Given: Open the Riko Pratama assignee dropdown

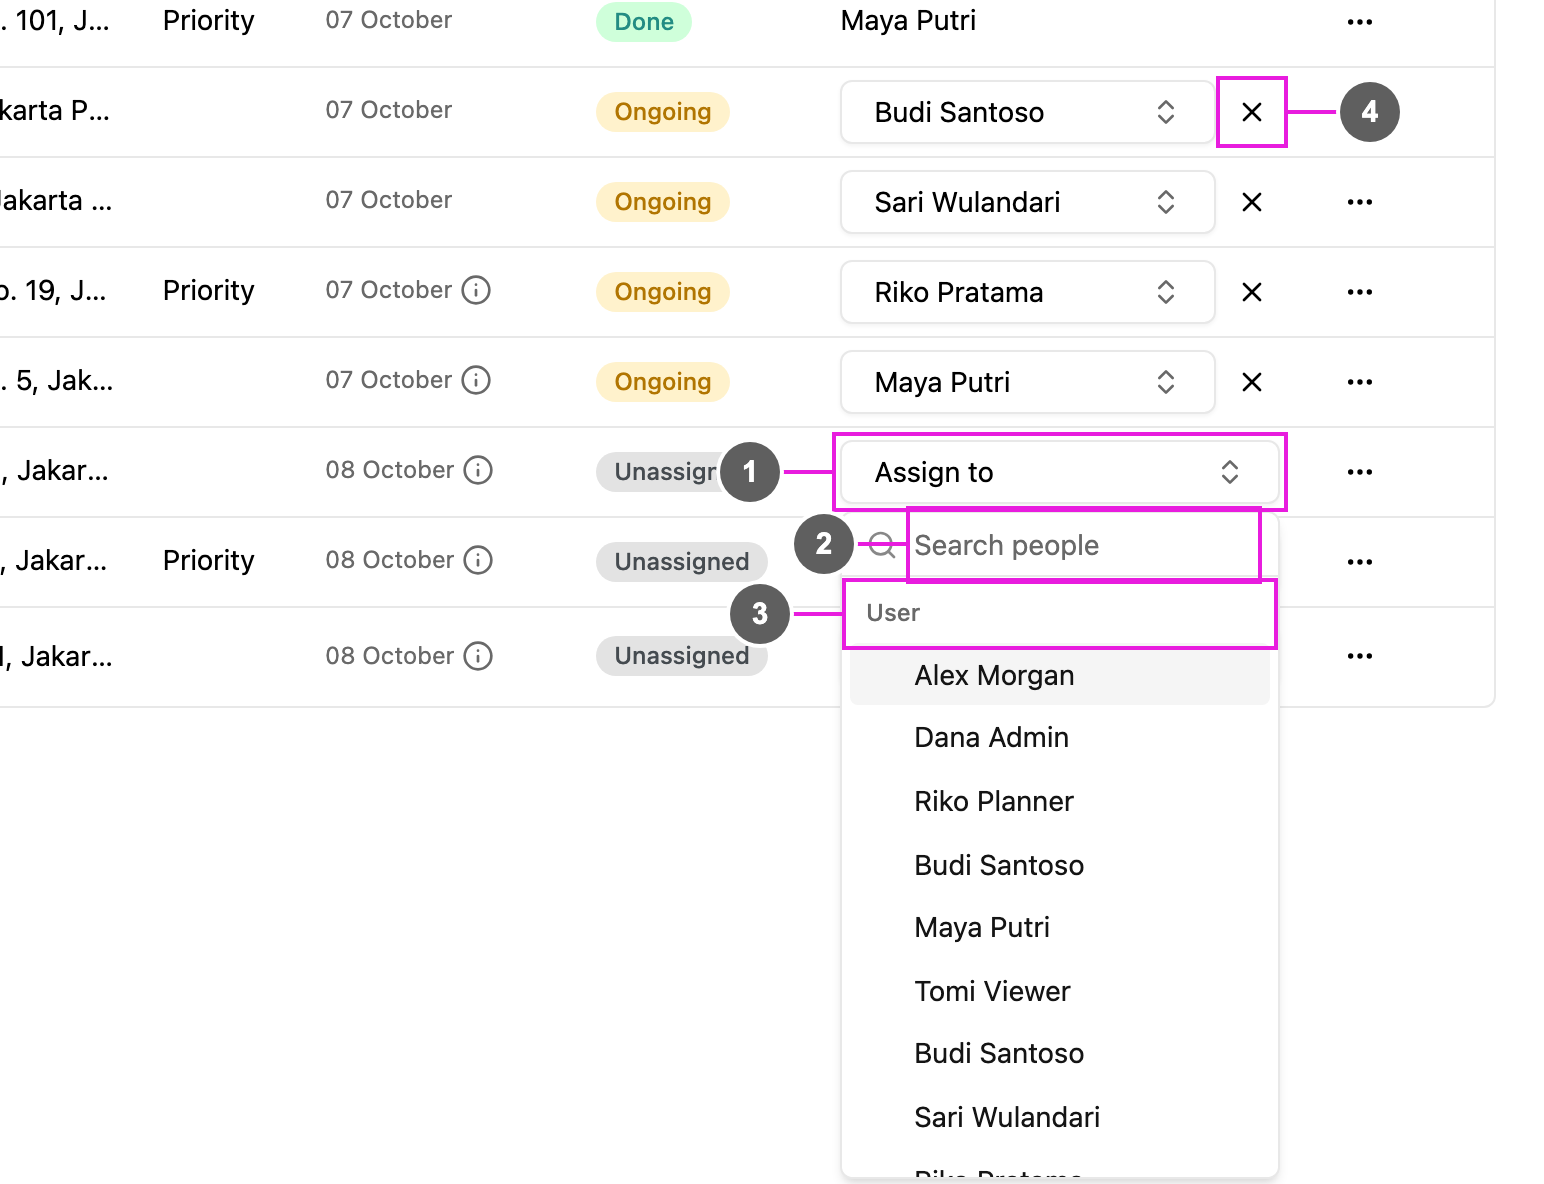Looking at the screenshot, I should [1027, 292].
